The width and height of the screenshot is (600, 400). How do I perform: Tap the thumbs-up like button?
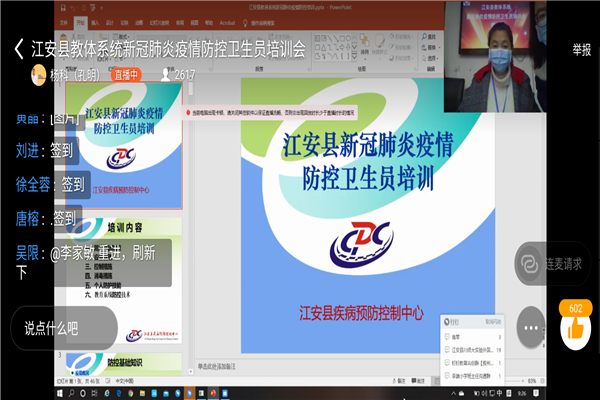pos(576,331)
